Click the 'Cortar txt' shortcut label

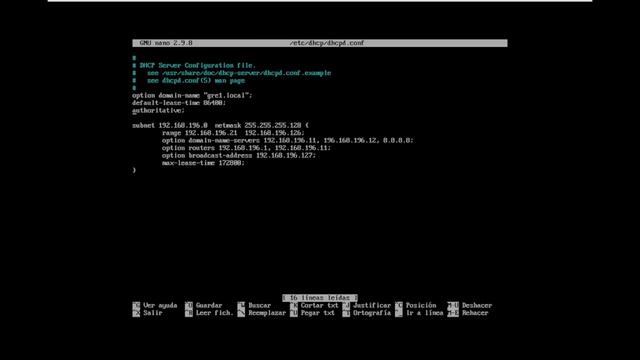(x=319, y=305)
